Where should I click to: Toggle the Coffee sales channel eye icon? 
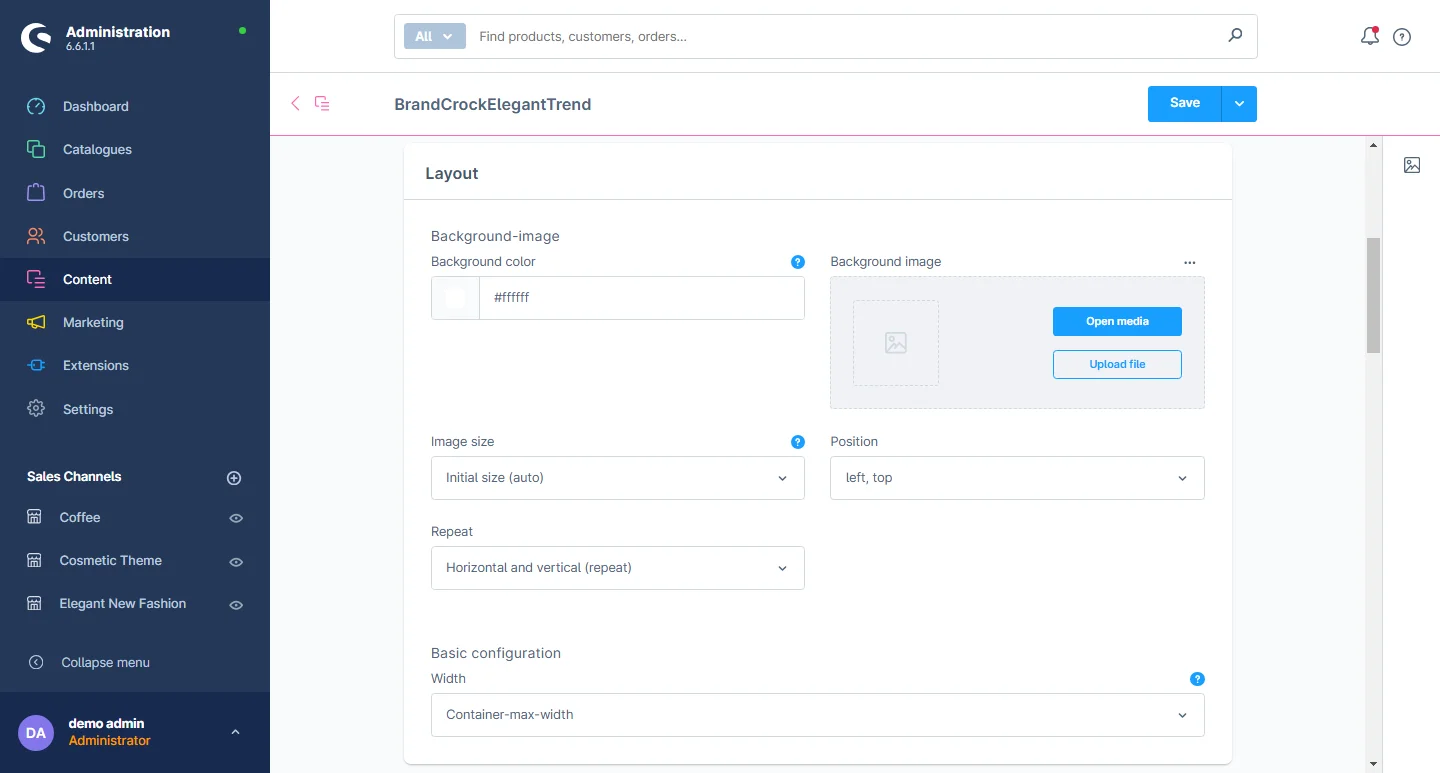click(236, 518)
